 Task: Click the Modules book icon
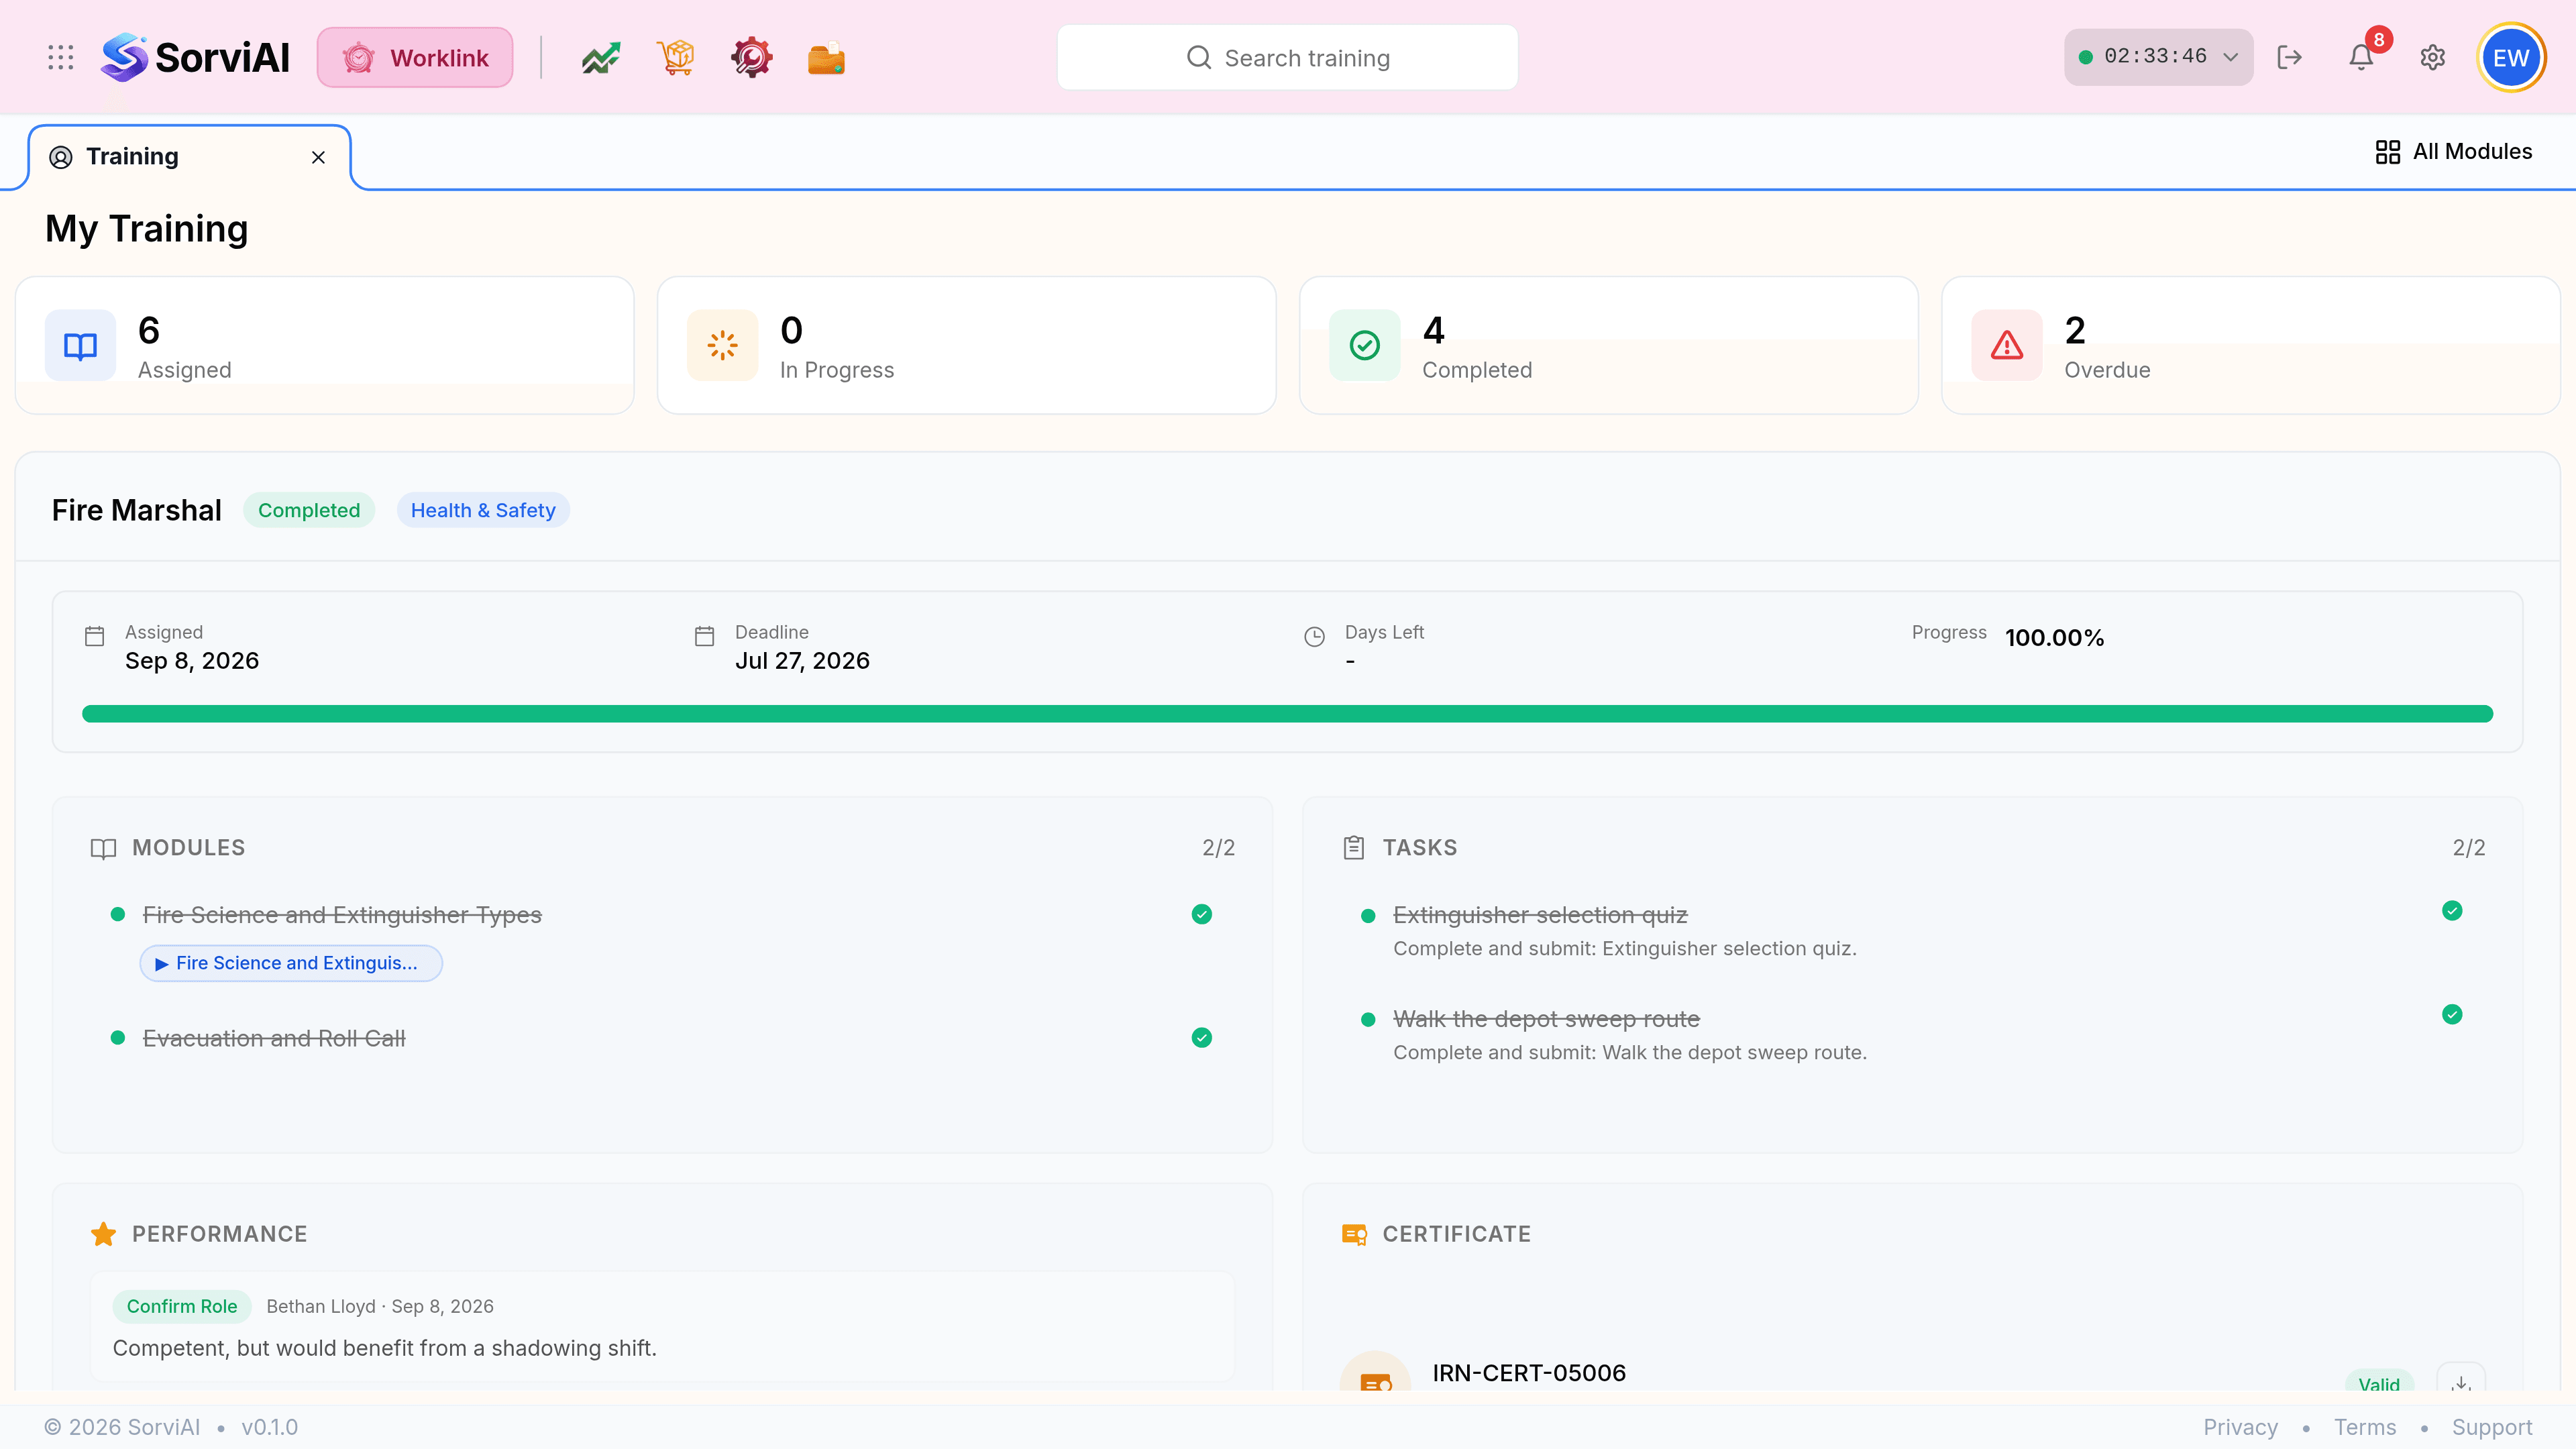[103, 848]
